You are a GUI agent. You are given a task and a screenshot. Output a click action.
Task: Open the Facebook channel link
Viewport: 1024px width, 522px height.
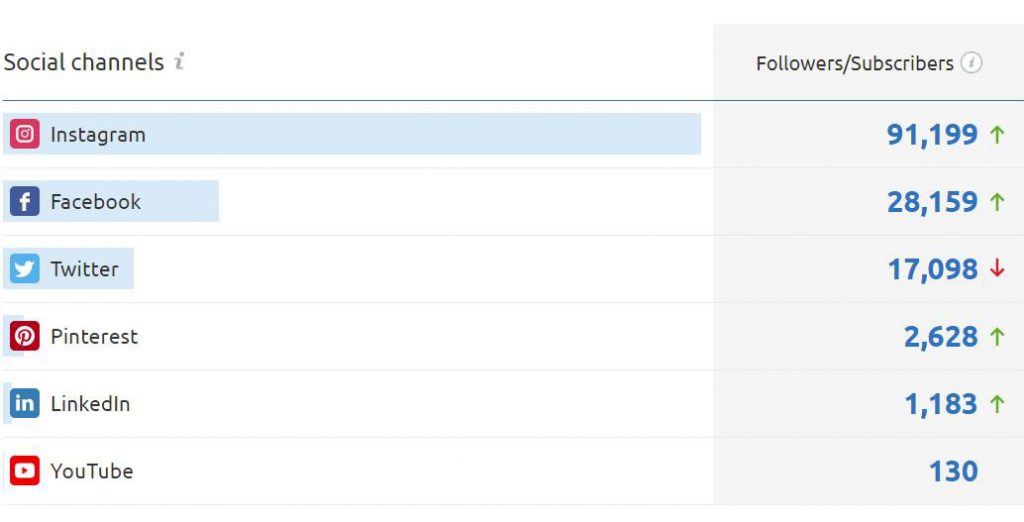(96, 202)
